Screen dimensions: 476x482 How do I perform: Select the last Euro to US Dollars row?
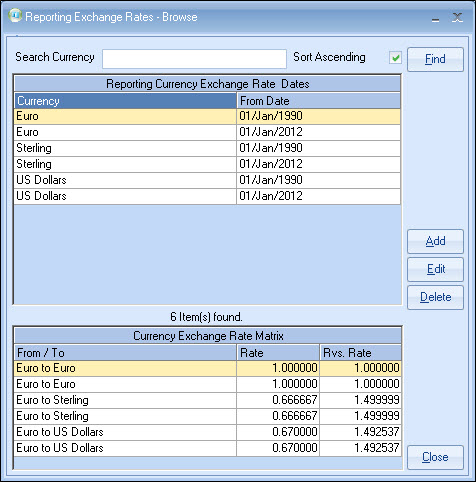(x=208, y=448)
